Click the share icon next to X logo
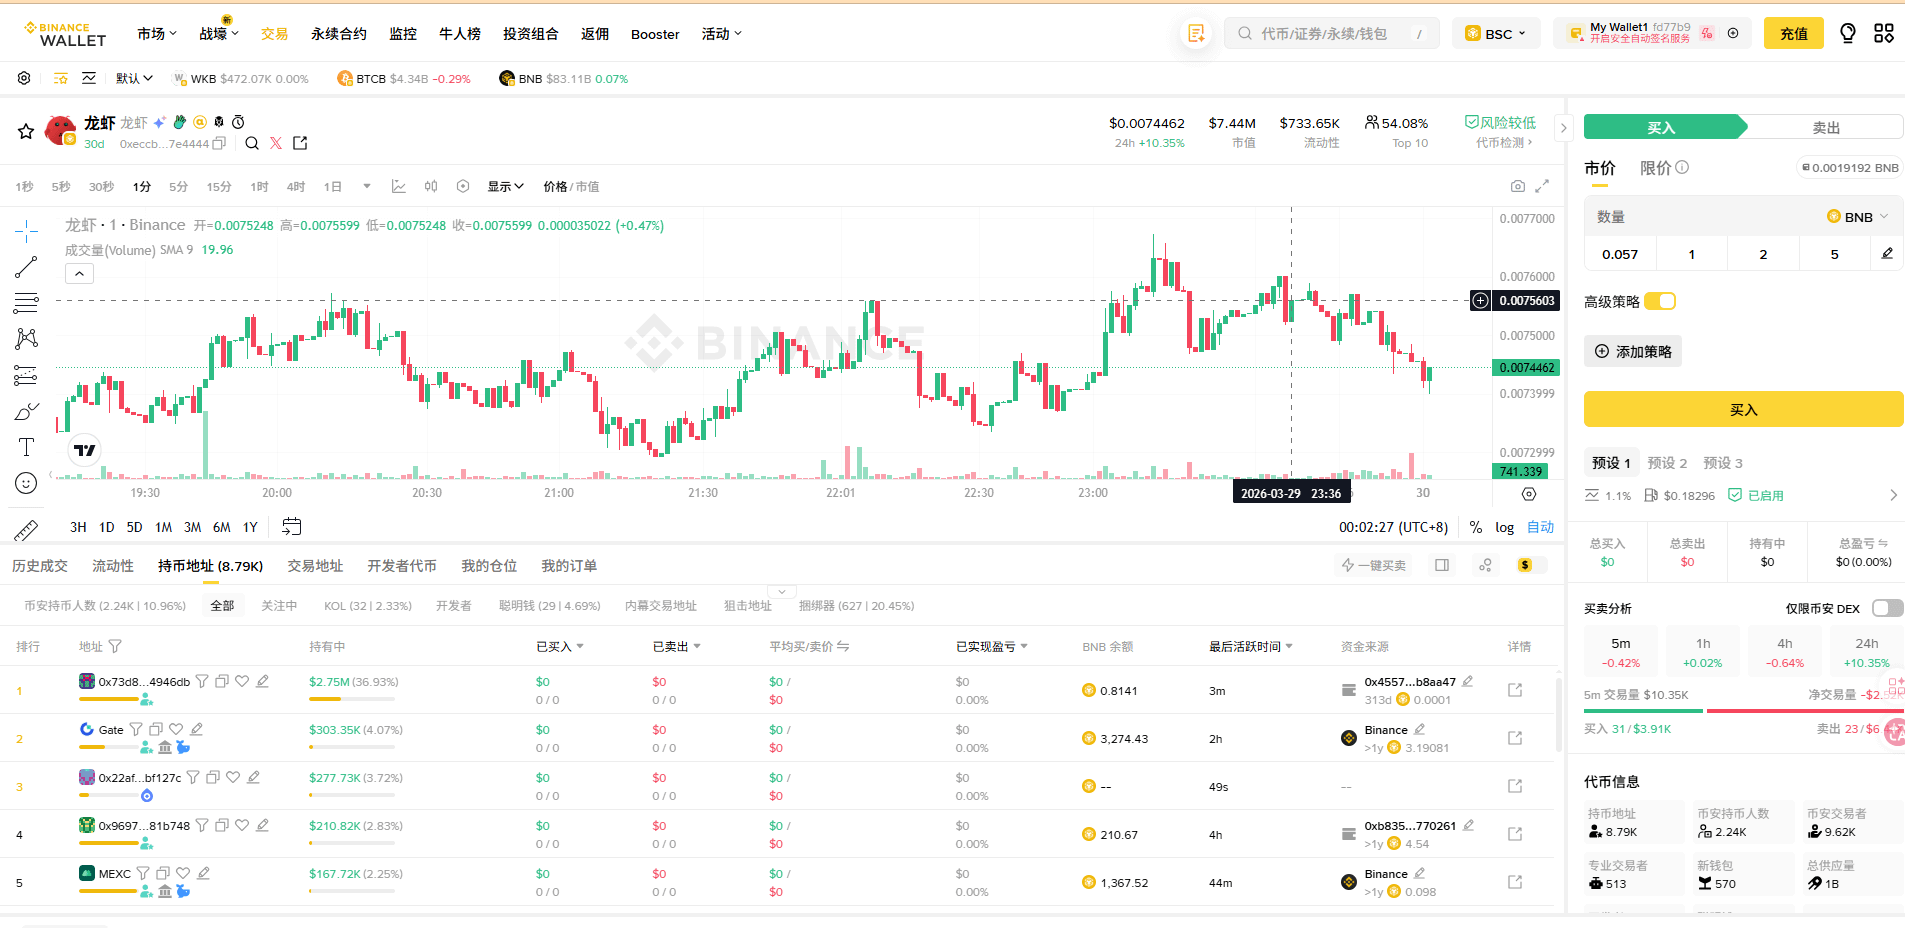The image size is (1905, 928). click(300, 144)
